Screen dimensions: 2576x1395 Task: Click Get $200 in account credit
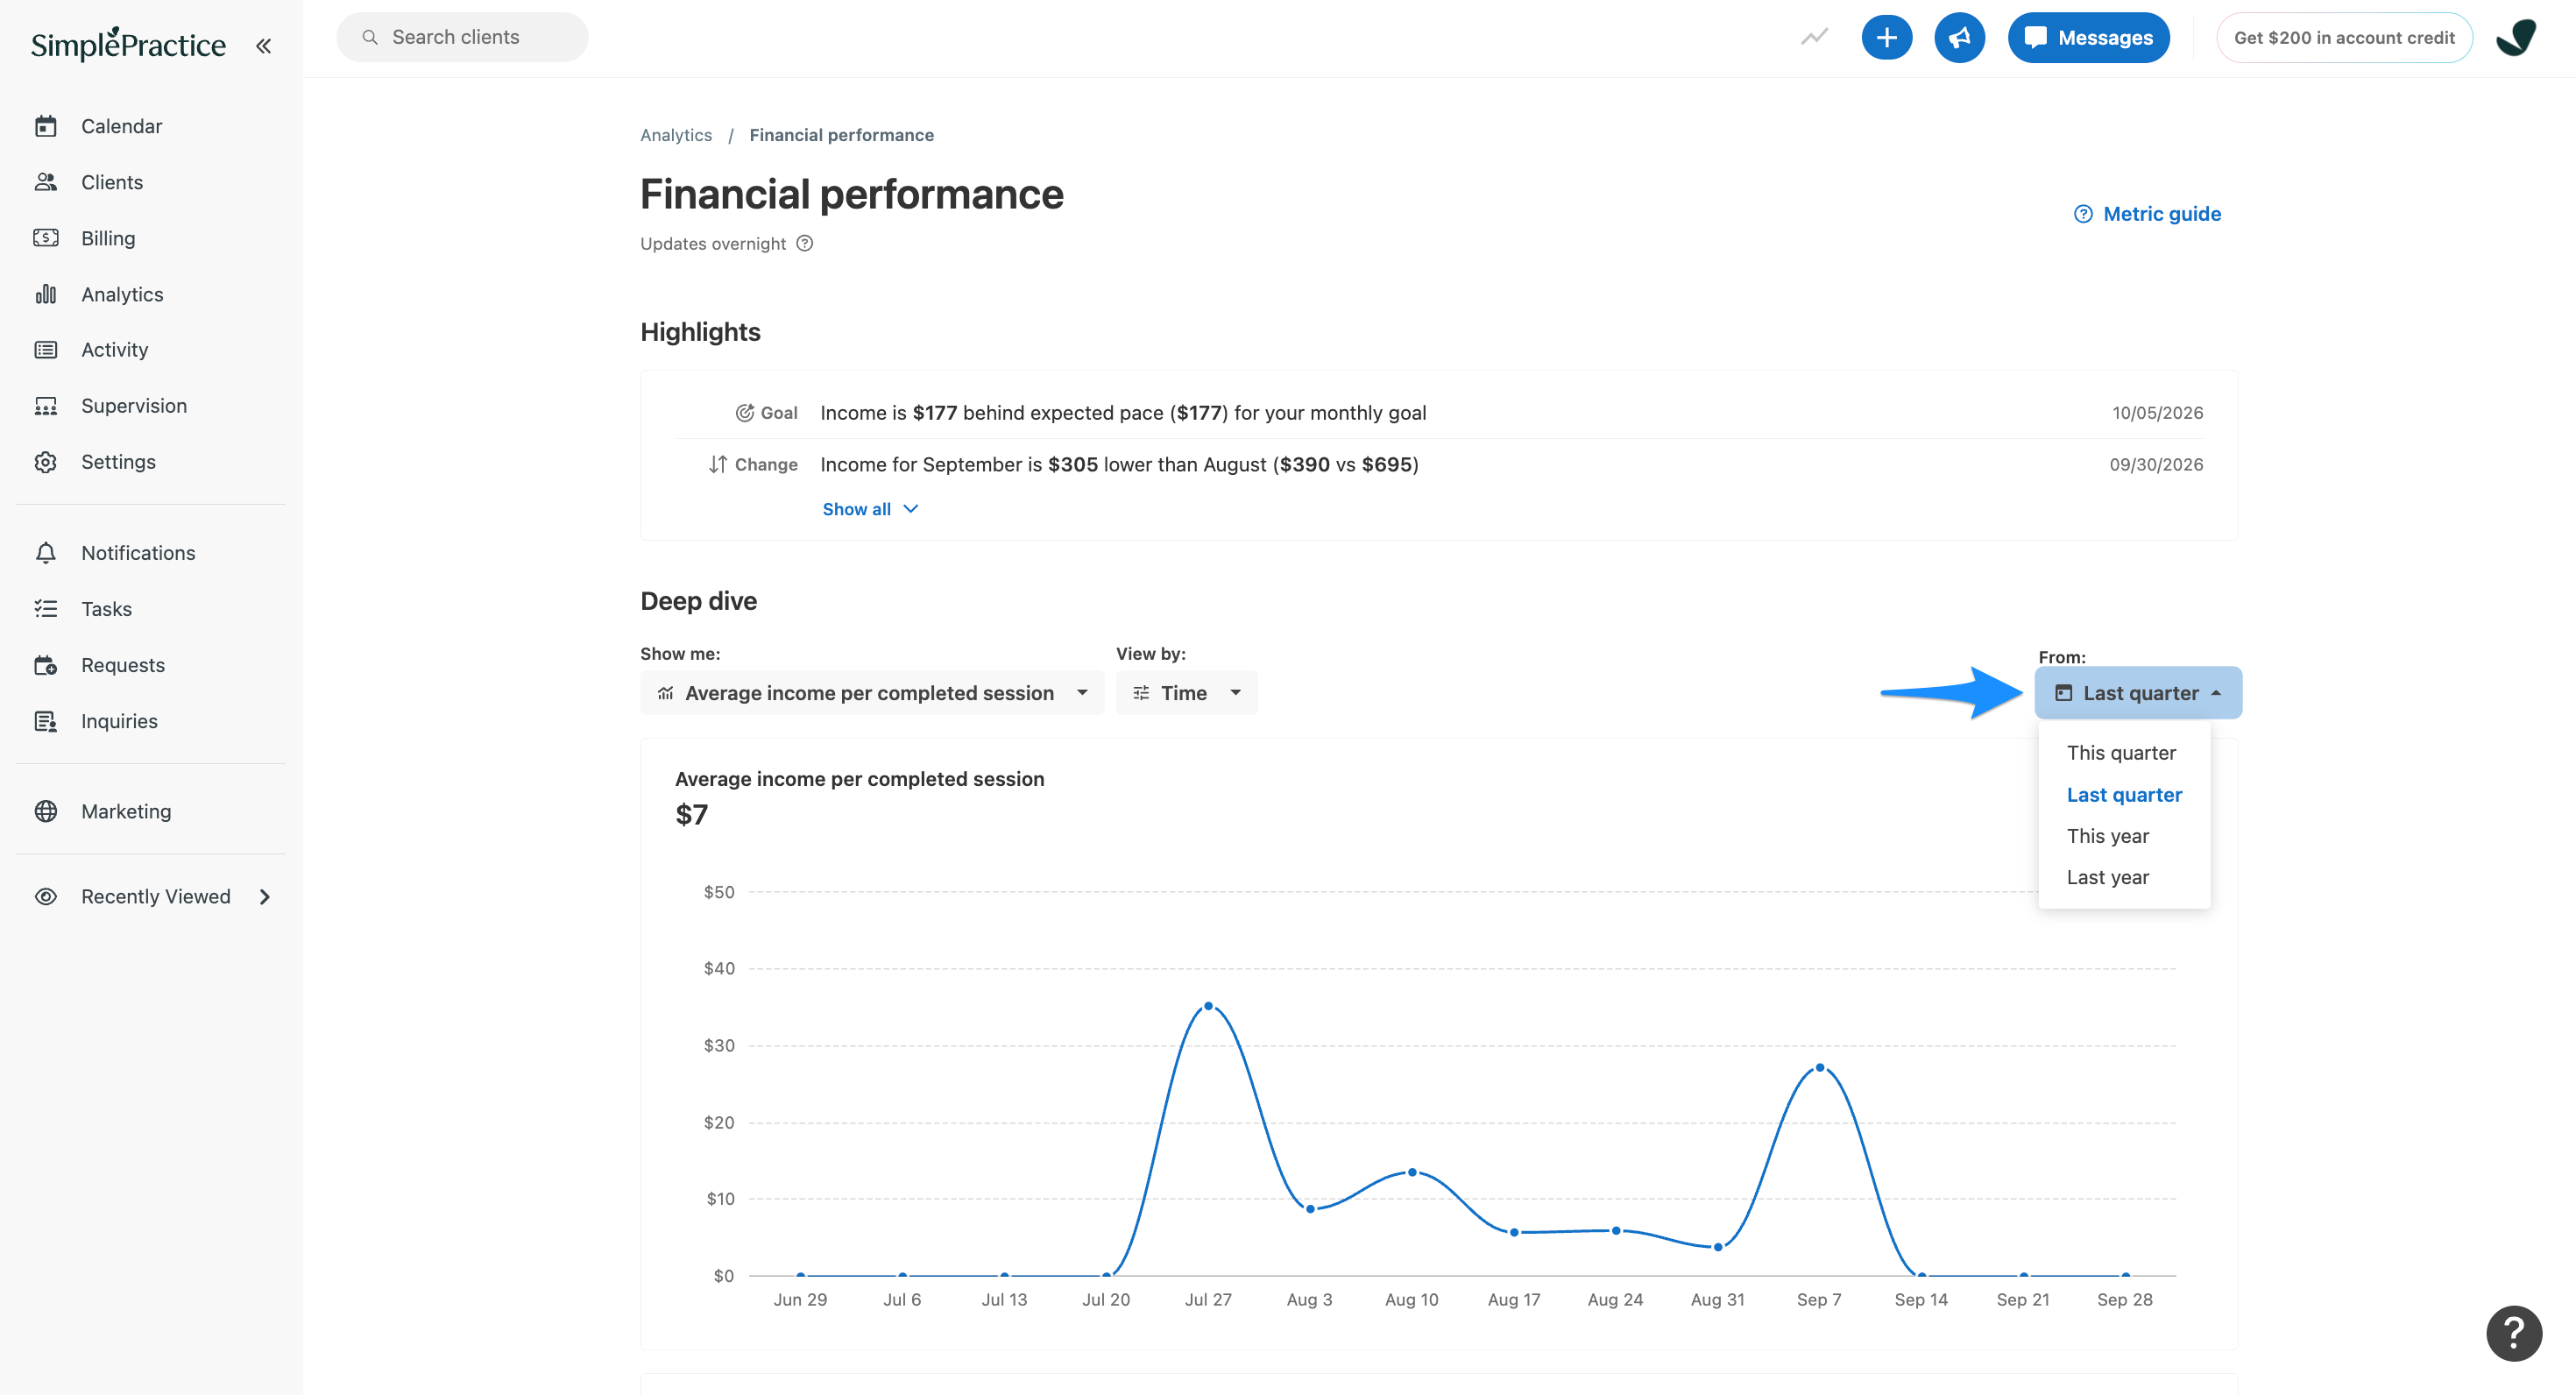click(2344, 37)
